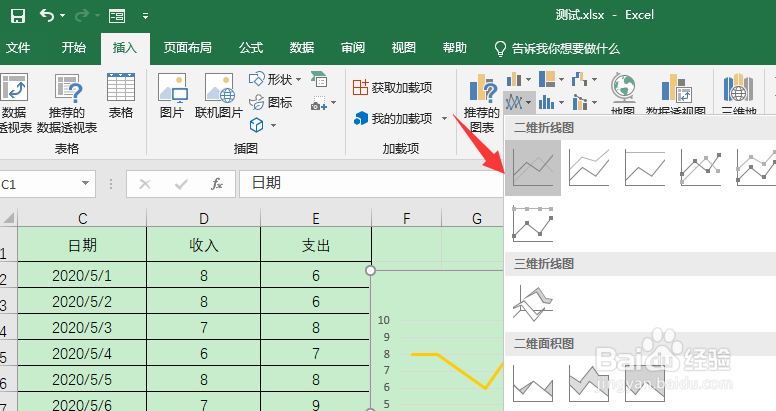The height and width of the screenshot is (411, 776).
Task: Click the SmartArt icon
Action: click(x=319, y=79)
